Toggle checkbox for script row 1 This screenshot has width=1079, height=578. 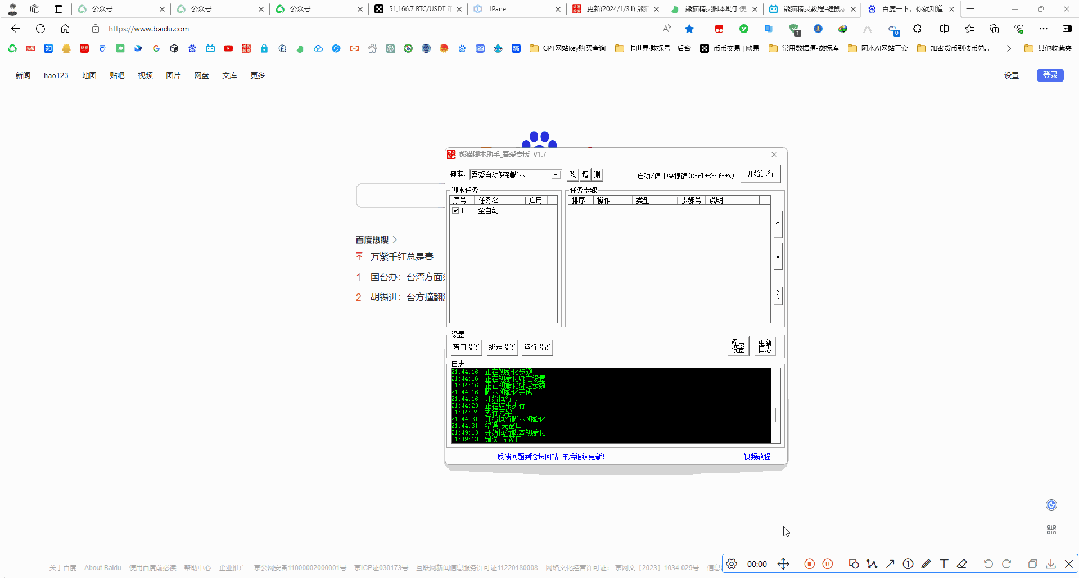tap(455, 211)
